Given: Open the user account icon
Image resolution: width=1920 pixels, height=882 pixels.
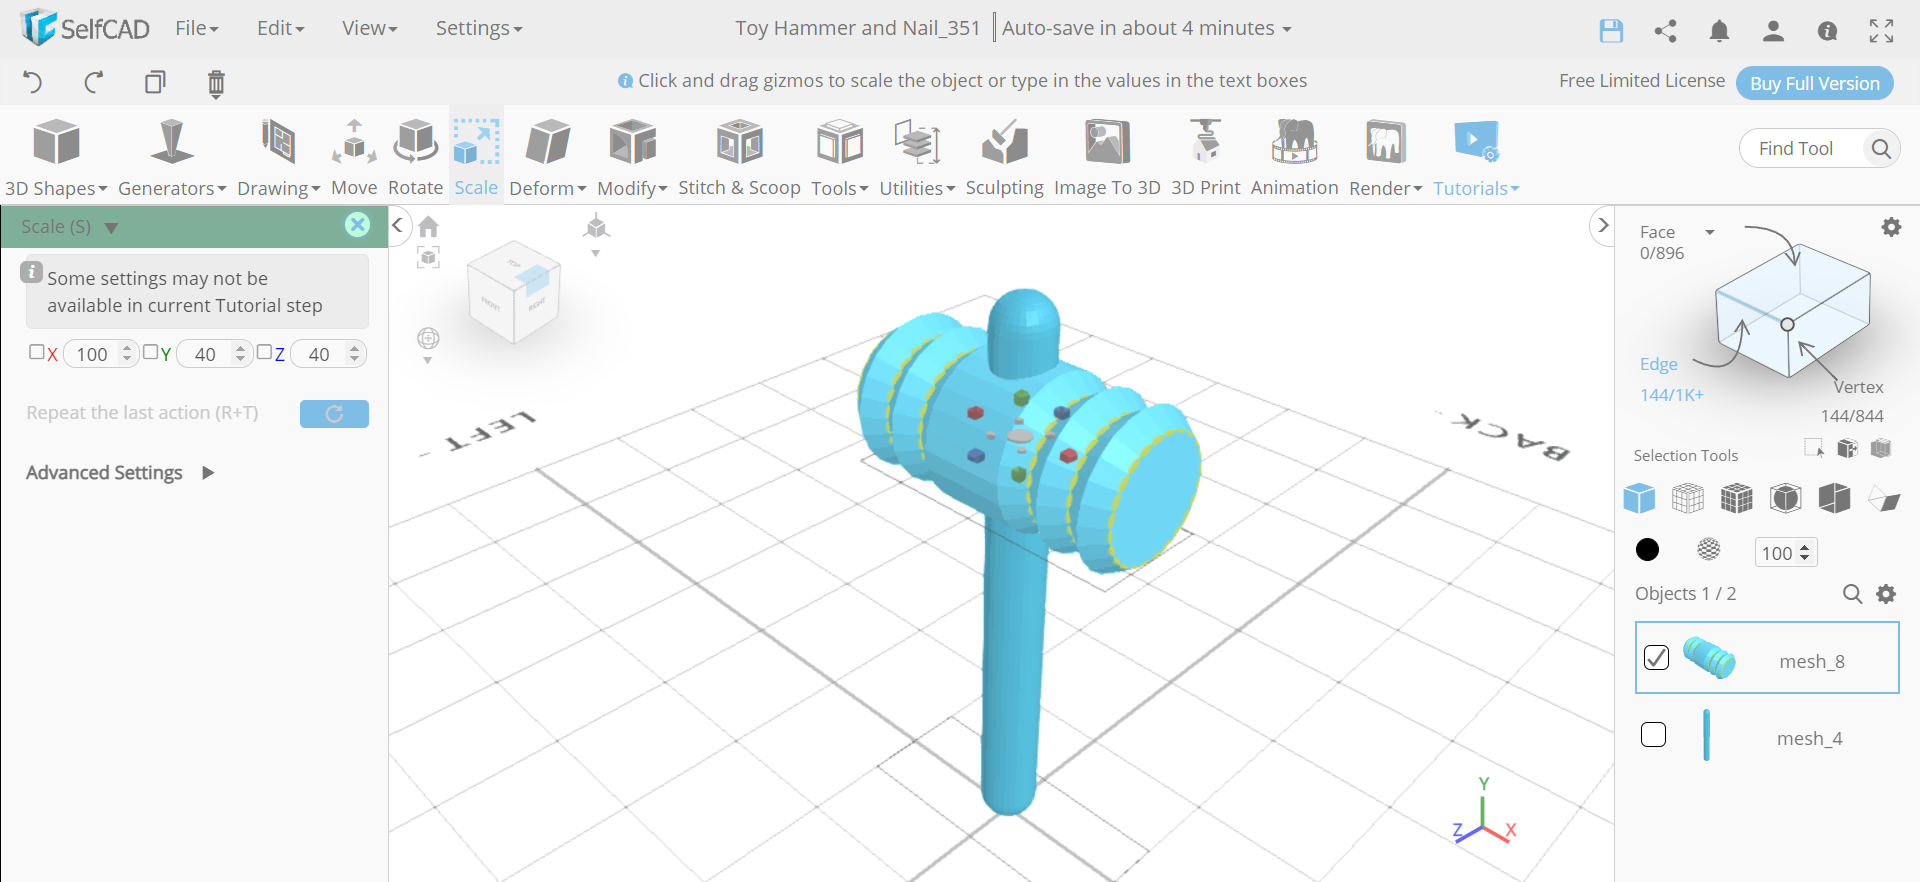Looking at the screenshot, I should point(1773,31).
